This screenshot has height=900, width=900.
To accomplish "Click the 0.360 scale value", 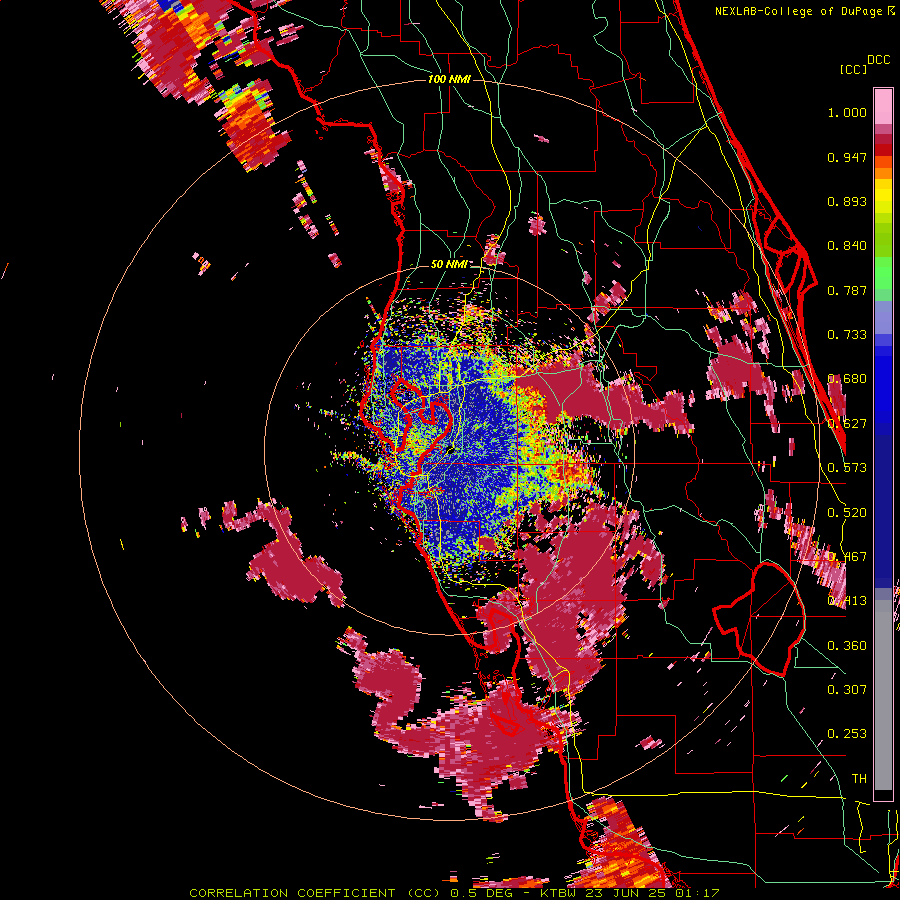I will point(847,646).
